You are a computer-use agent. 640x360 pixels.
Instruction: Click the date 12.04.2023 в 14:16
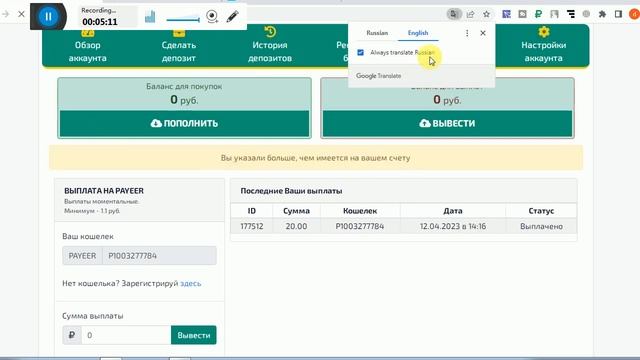453,226
